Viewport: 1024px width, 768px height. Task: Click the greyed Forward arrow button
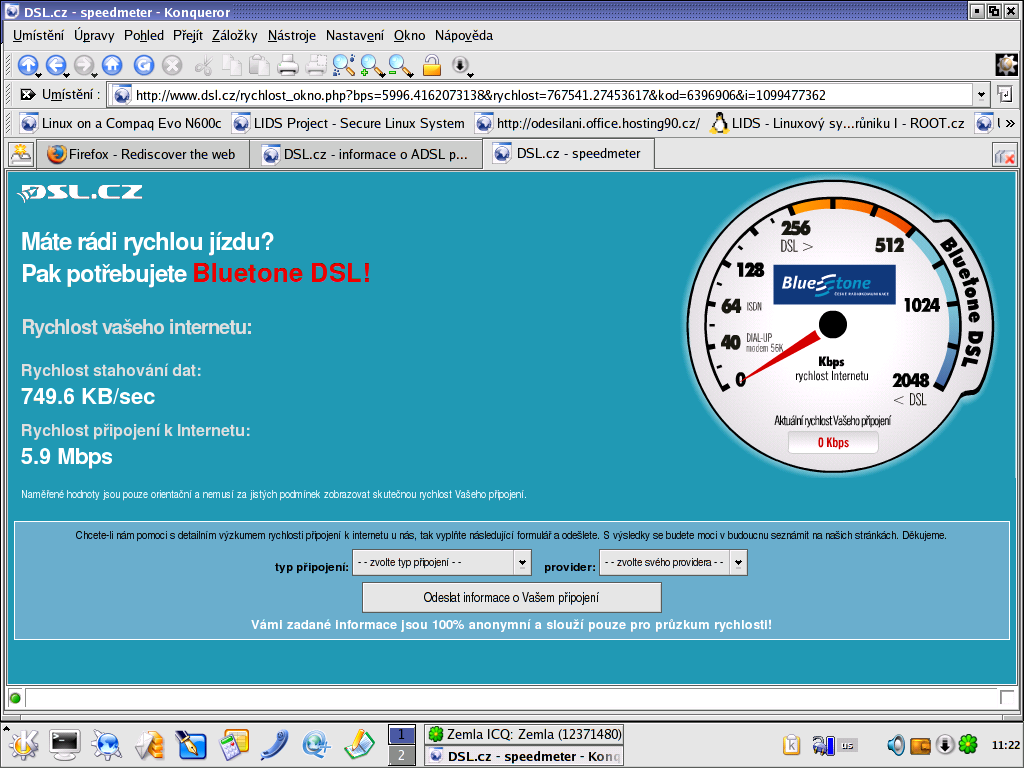pos(84,65)
